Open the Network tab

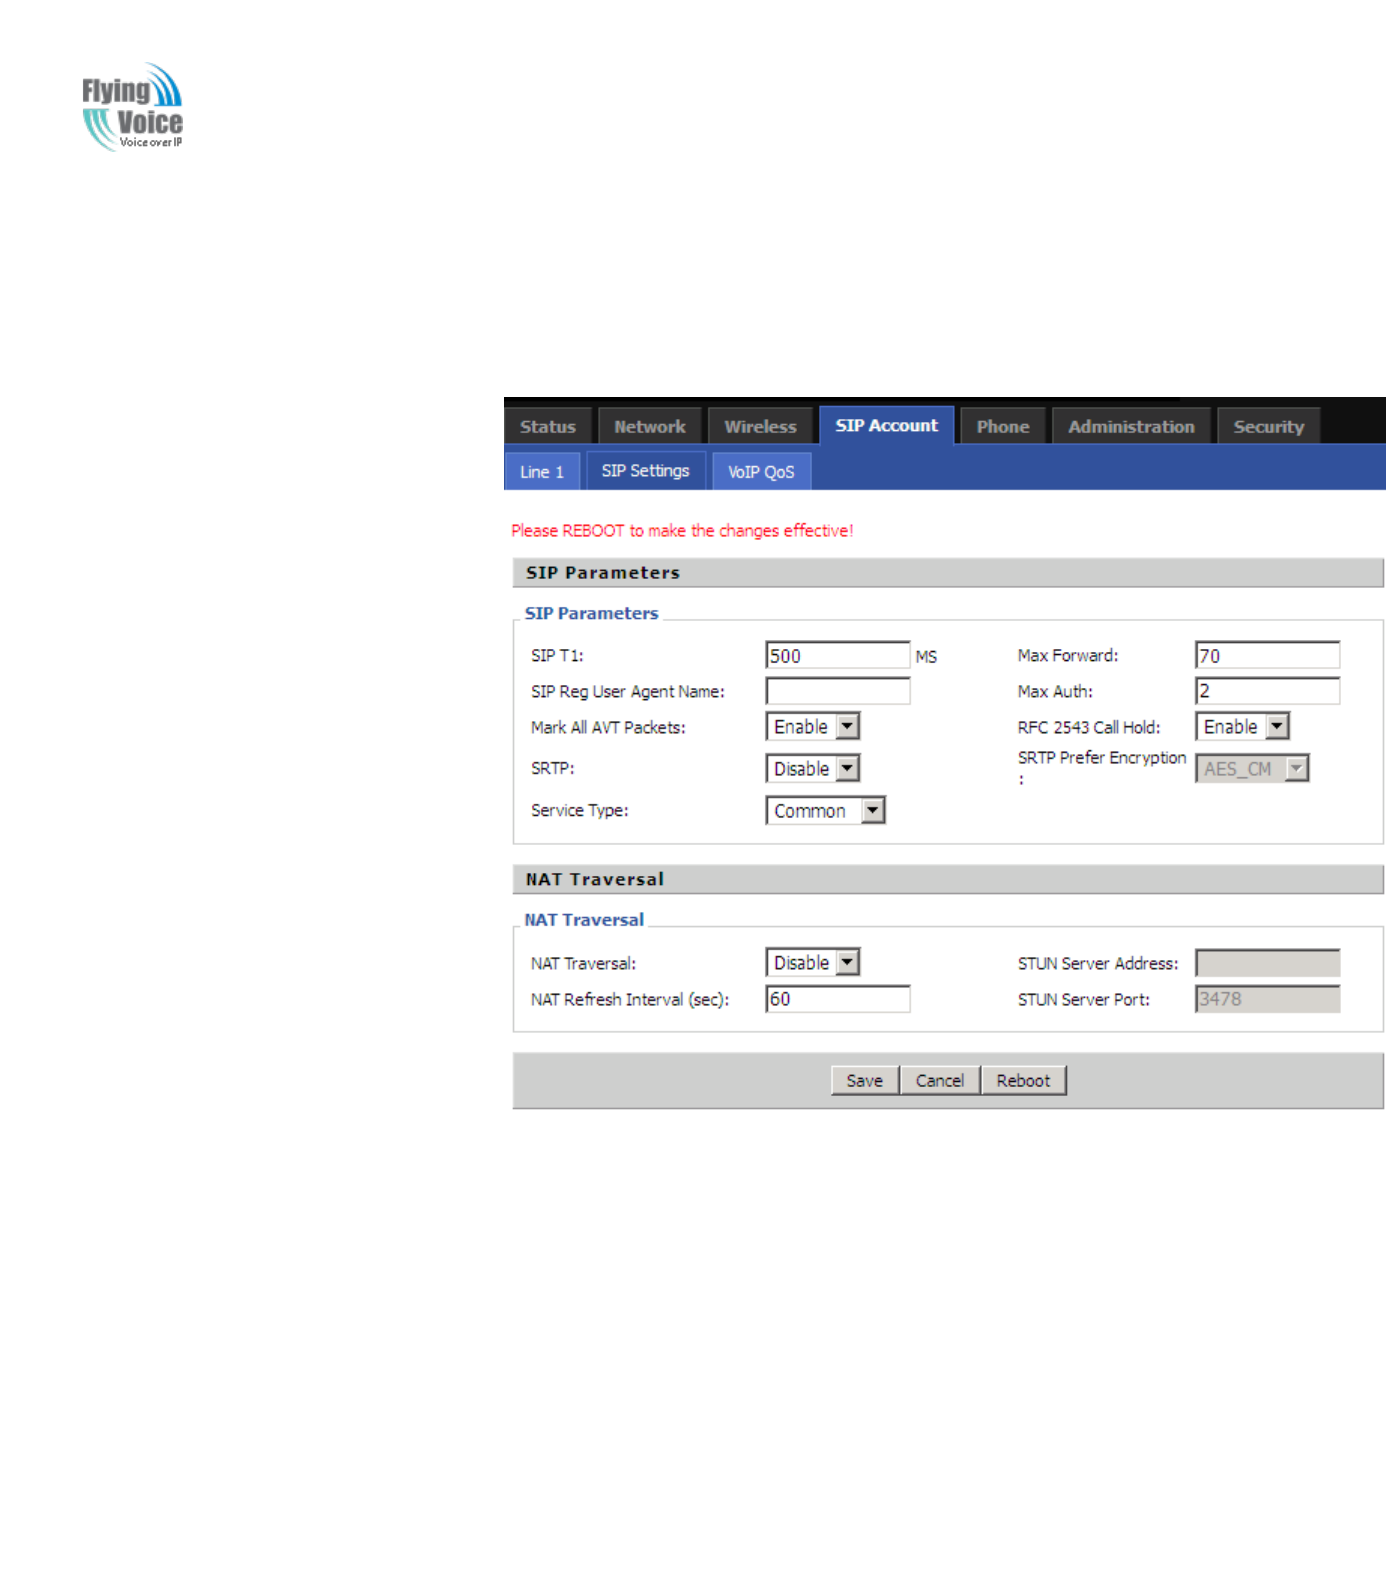click(650, 426)
